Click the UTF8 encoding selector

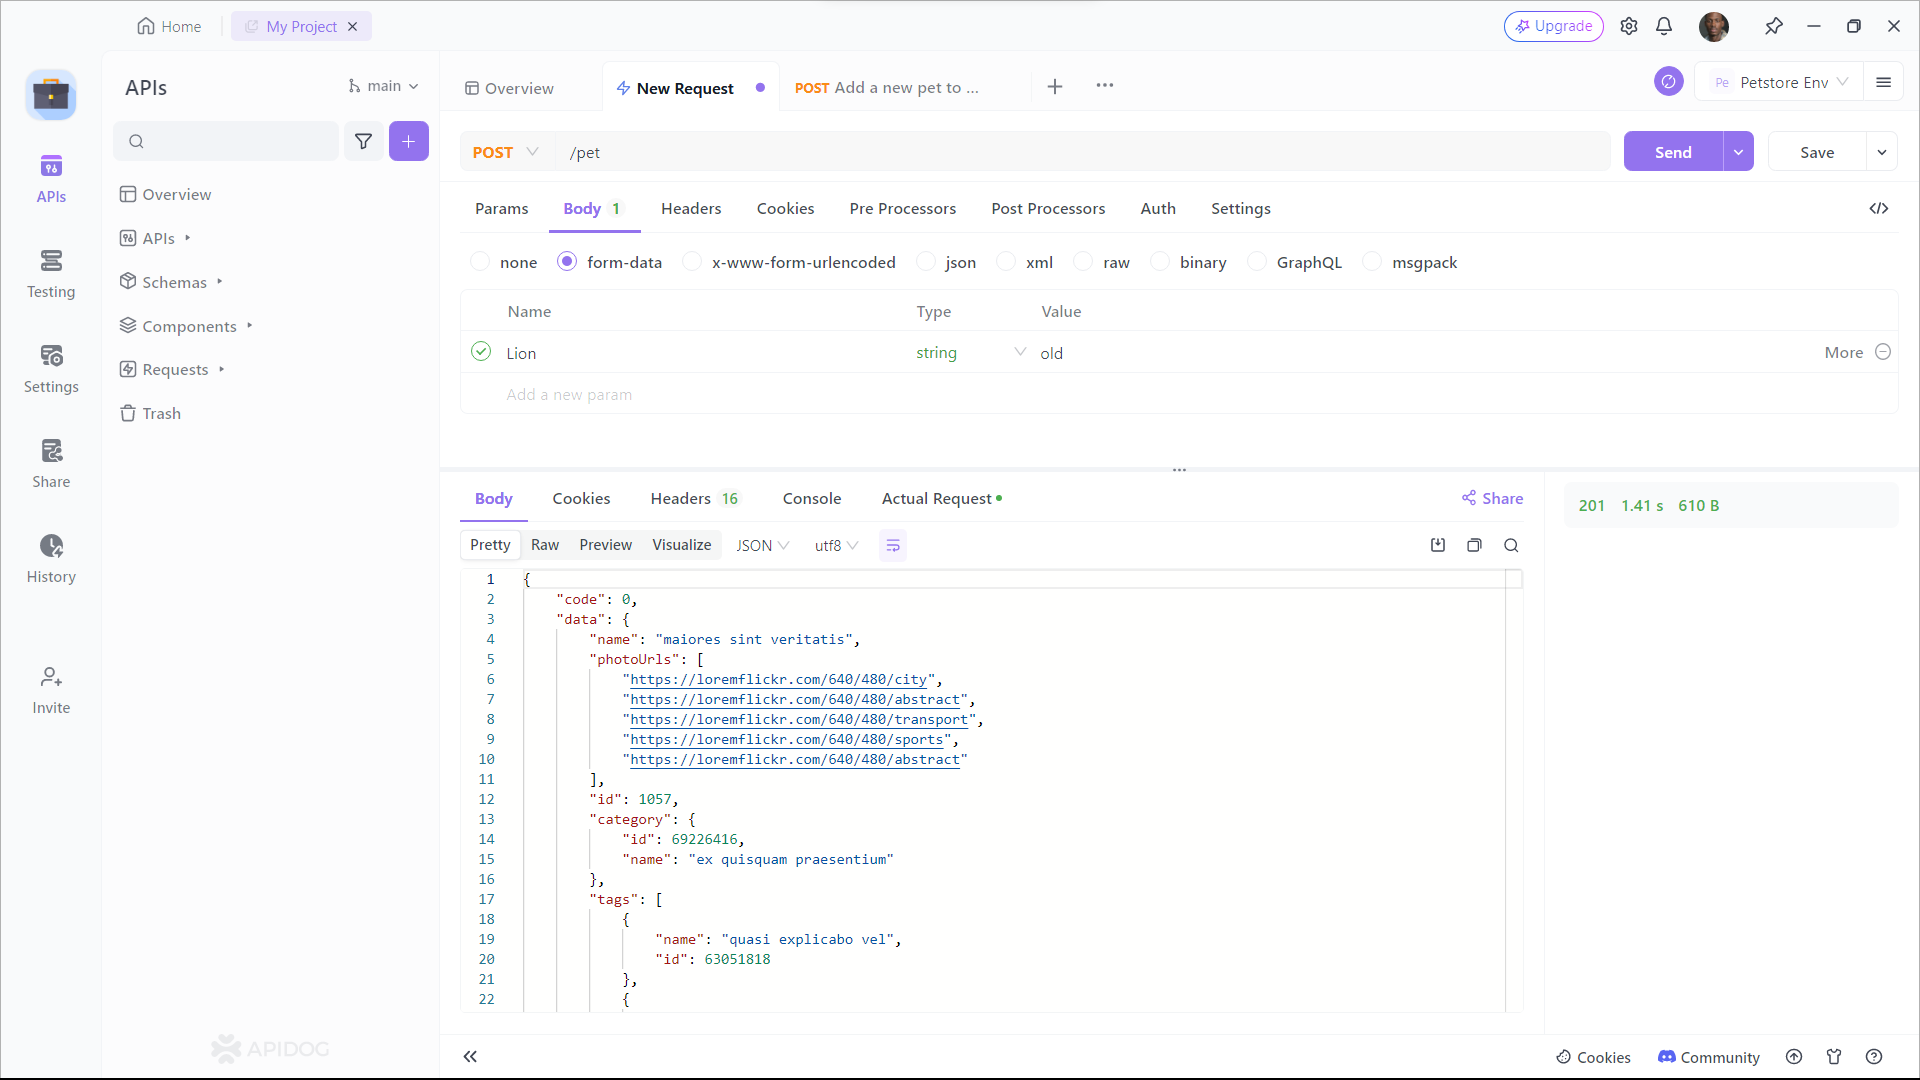[833, 545]
